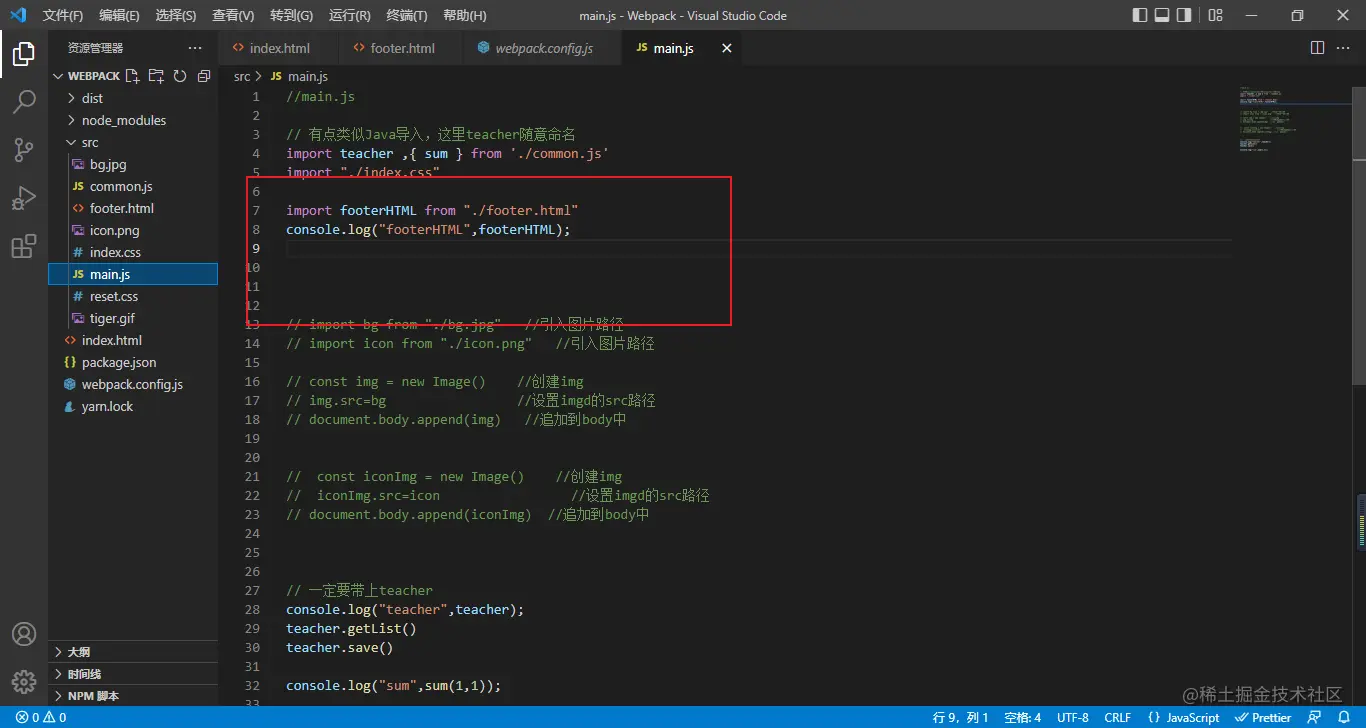Open explorer panel more actions ellipsis
The image size is (1366, 728).
[194, 48]
